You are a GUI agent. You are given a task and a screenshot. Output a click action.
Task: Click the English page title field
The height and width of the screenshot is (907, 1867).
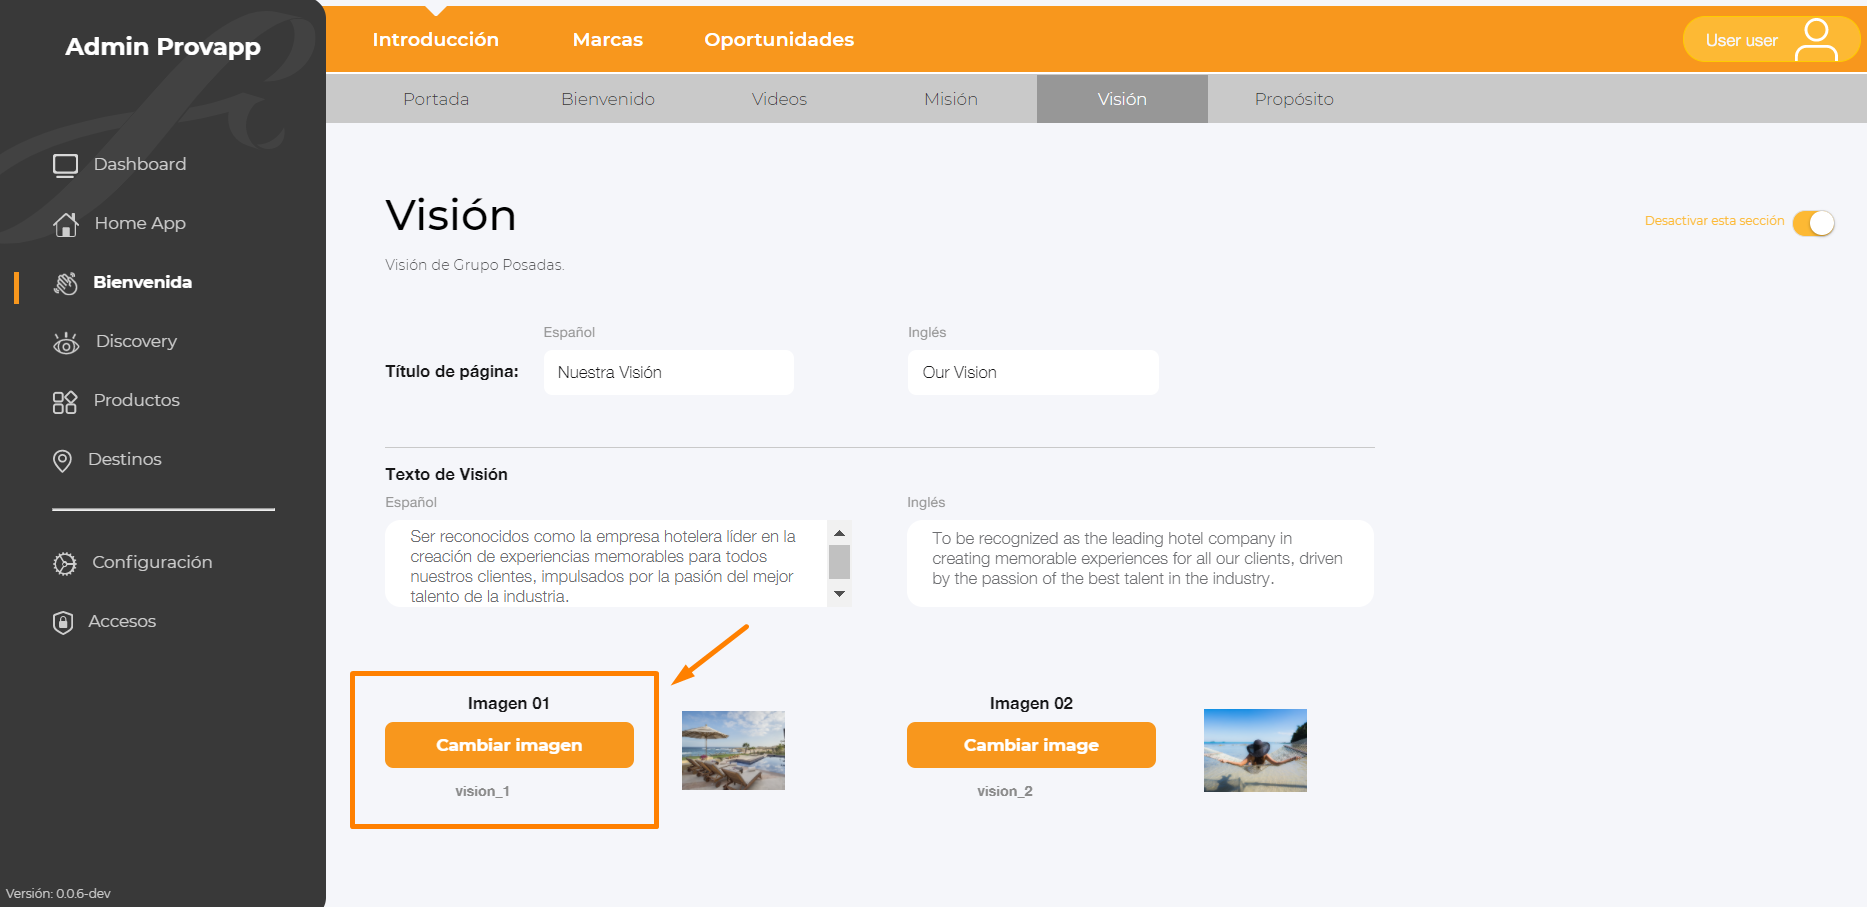1033,372
